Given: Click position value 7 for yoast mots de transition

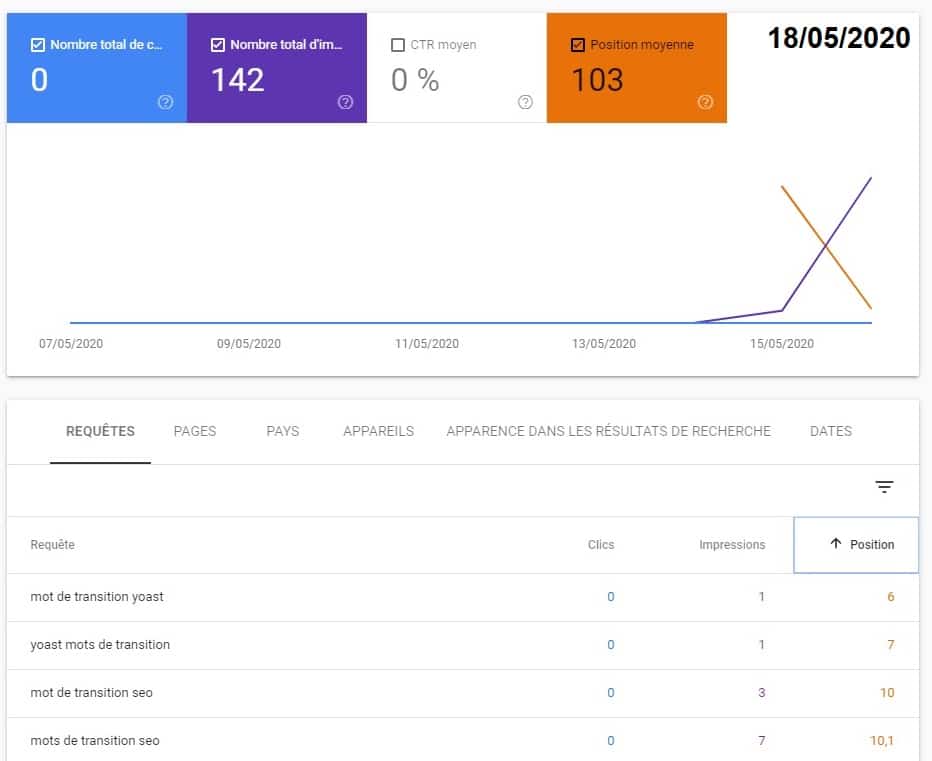Looking at the screenshot, I should [890, 645].
